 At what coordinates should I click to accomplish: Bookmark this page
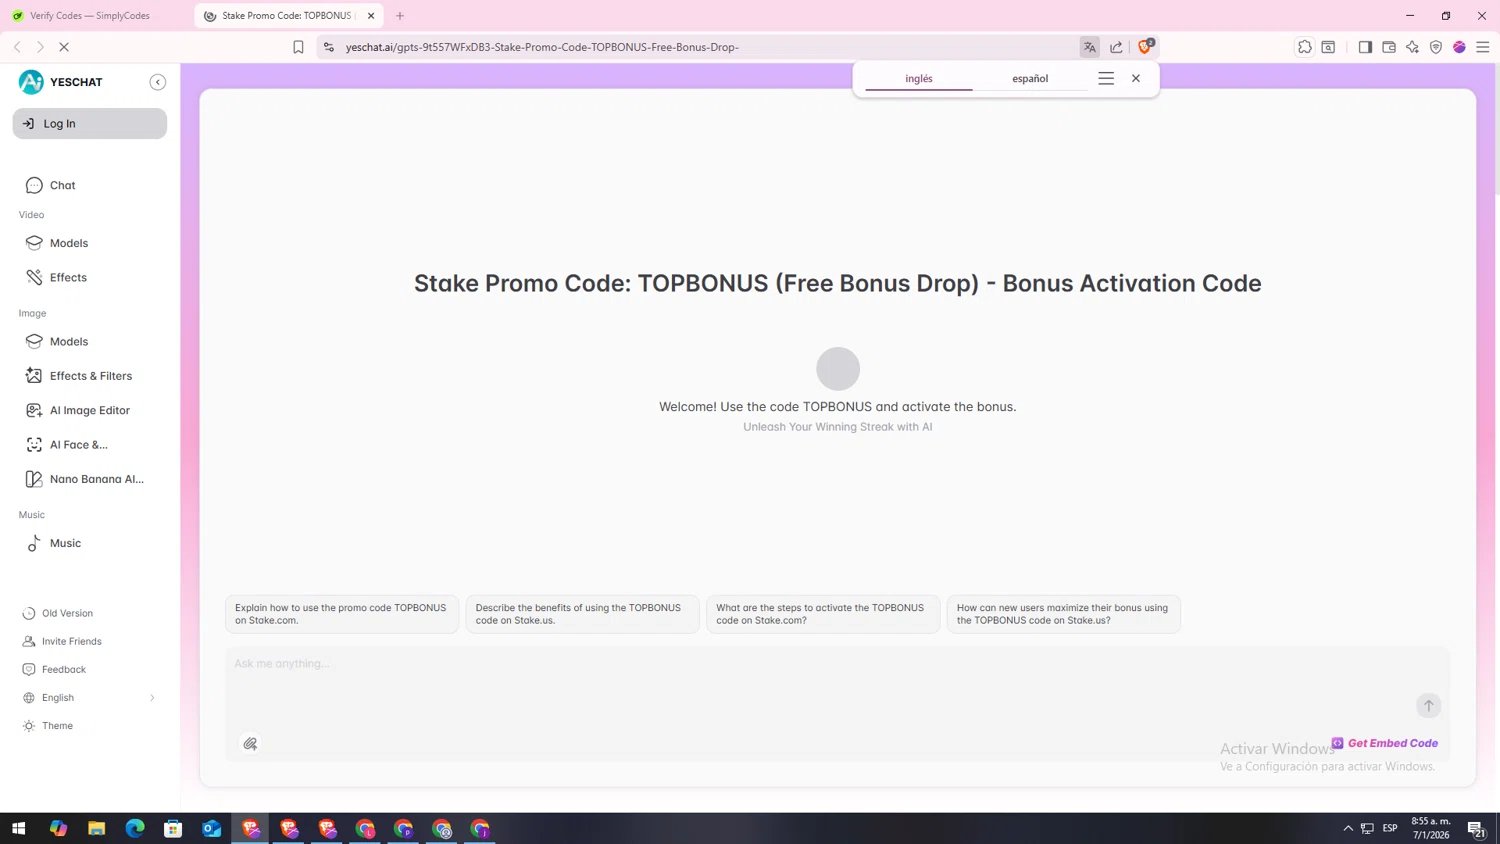coord(298,47)
